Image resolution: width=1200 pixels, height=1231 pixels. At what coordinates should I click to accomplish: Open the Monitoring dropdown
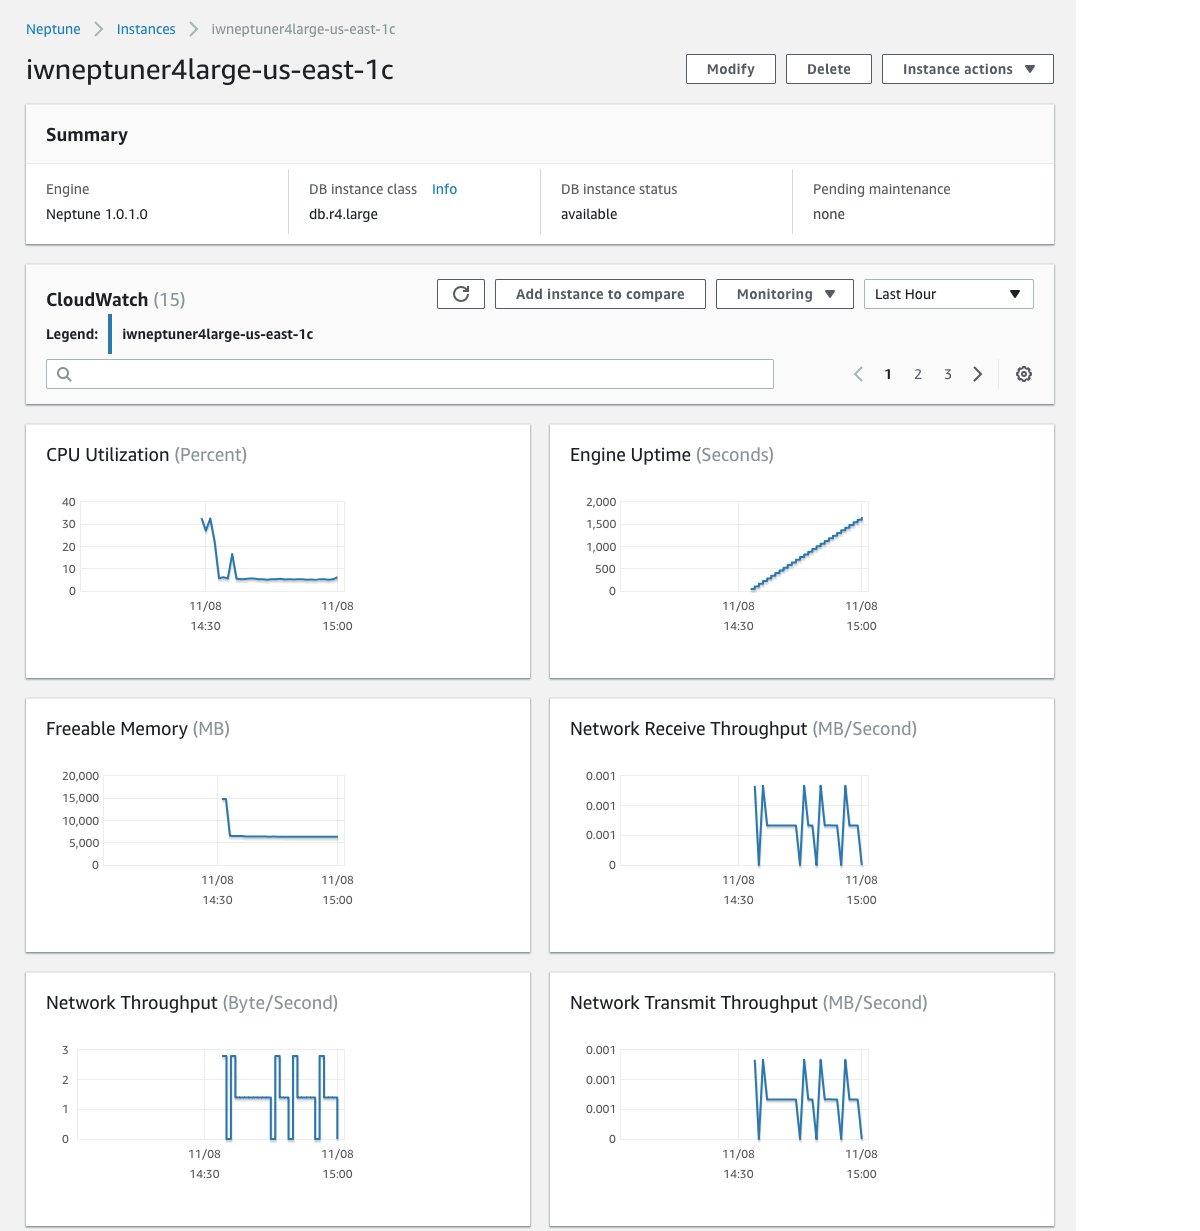pyautogui.click(x=784, y=293)
